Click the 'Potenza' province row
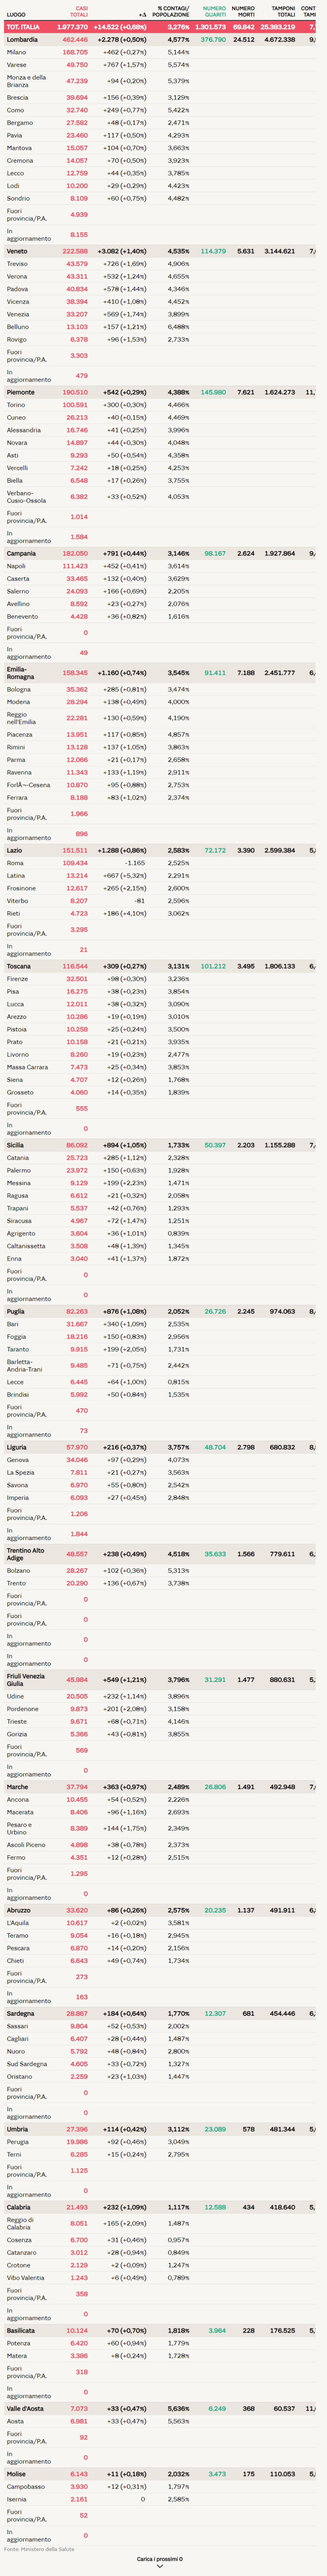 [x=160, y=2343]
